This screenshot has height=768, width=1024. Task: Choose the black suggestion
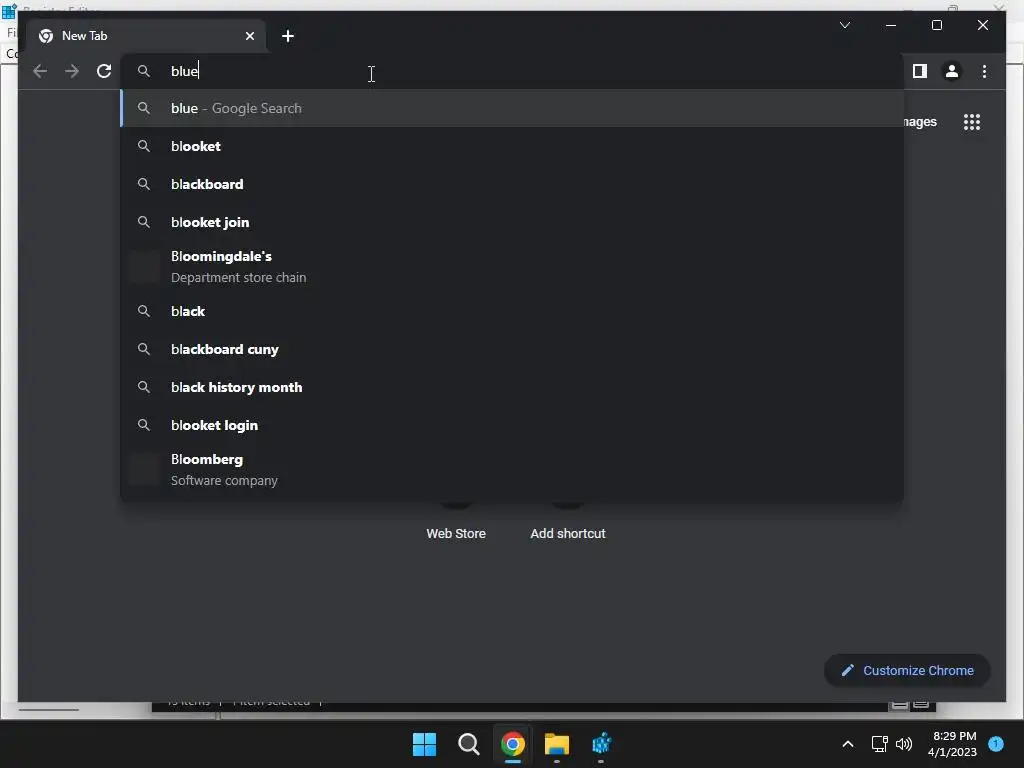(513, 312)
